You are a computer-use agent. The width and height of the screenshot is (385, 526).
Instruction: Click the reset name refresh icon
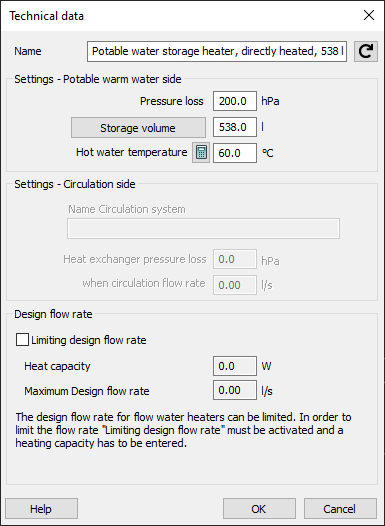point(366,51)
